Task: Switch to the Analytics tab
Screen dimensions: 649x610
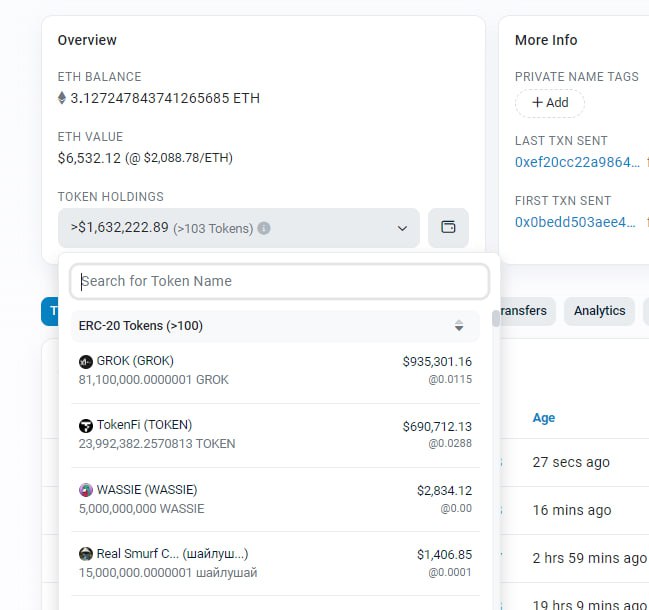Action: click(x=599, y=311)
